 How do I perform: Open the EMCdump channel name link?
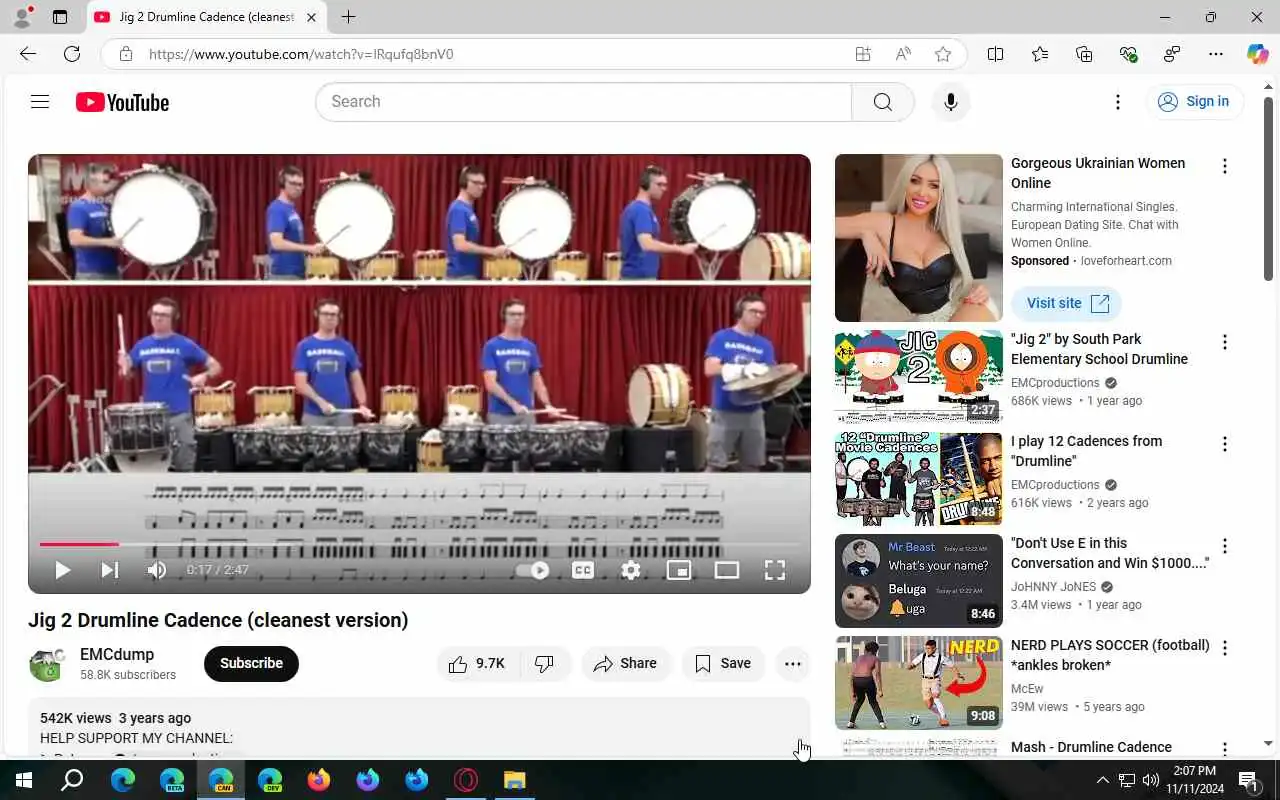117,654
